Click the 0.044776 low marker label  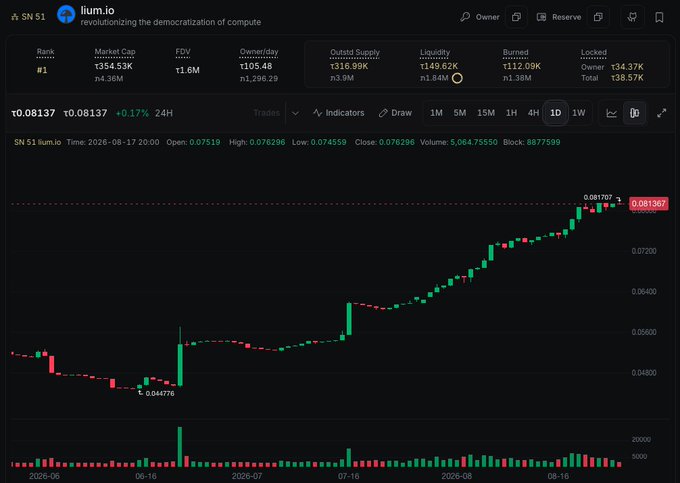(160, 394)
